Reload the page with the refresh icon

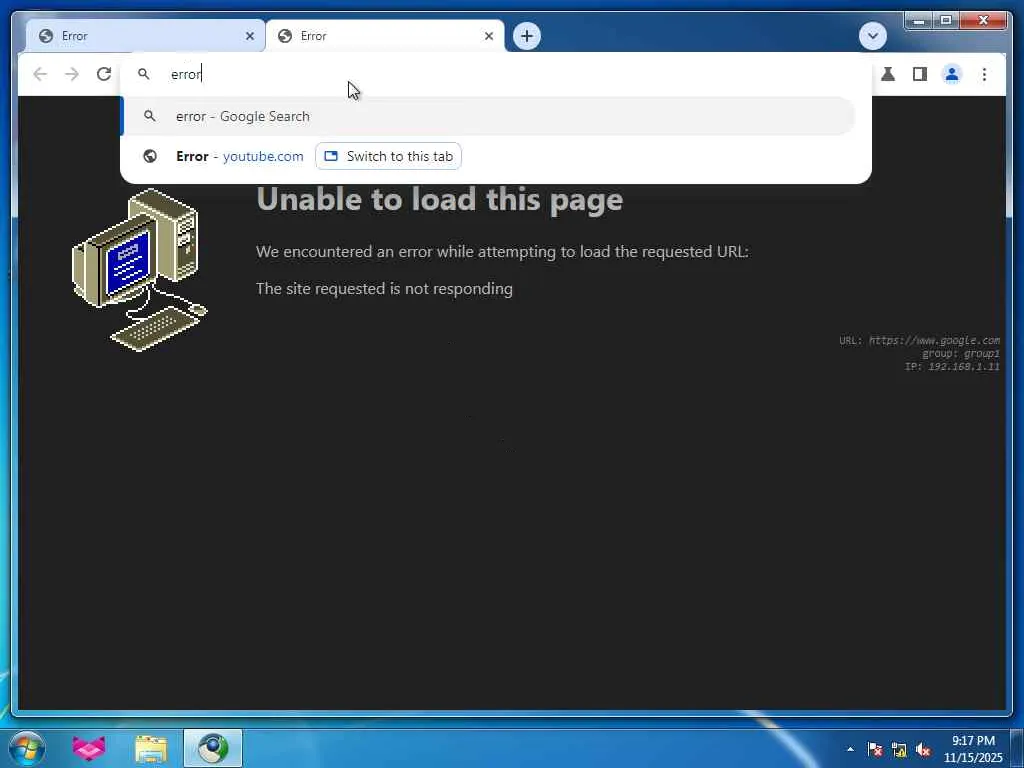(x=104, y=74)
